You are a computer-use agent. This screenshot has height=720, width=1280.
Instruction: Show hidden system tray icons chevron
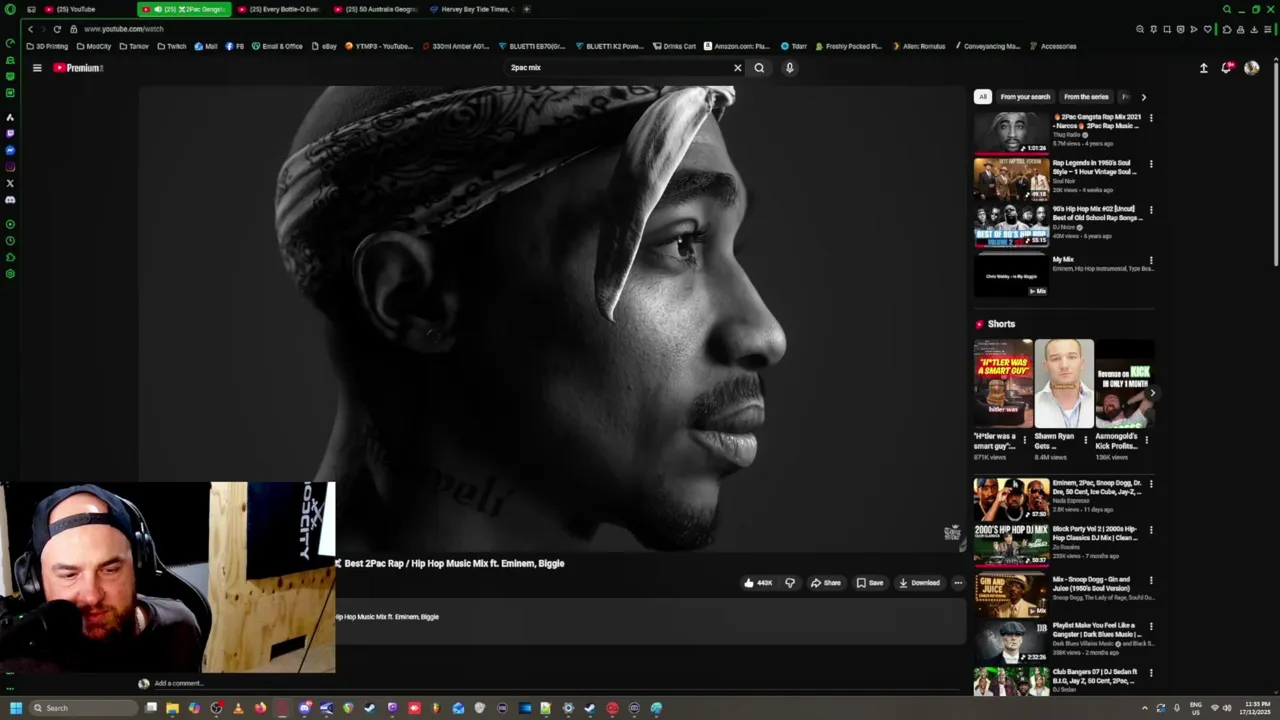[x=1145, y=708]
